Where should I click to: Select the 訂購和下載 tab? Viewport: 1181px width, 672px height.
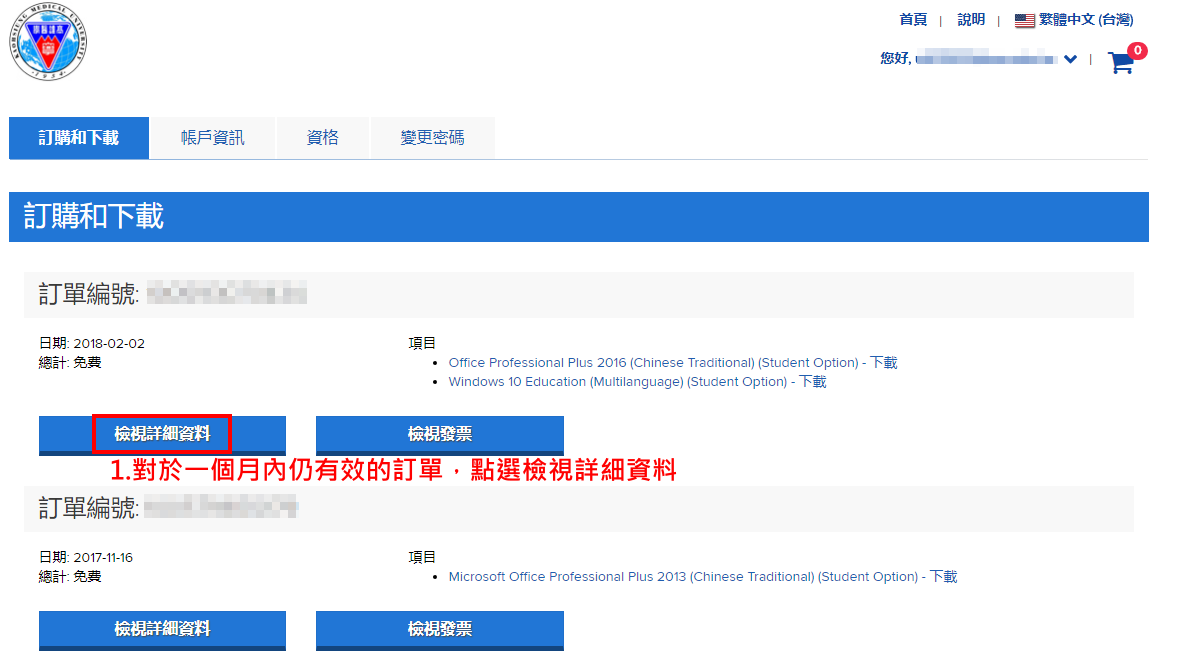tap(79, 138)
